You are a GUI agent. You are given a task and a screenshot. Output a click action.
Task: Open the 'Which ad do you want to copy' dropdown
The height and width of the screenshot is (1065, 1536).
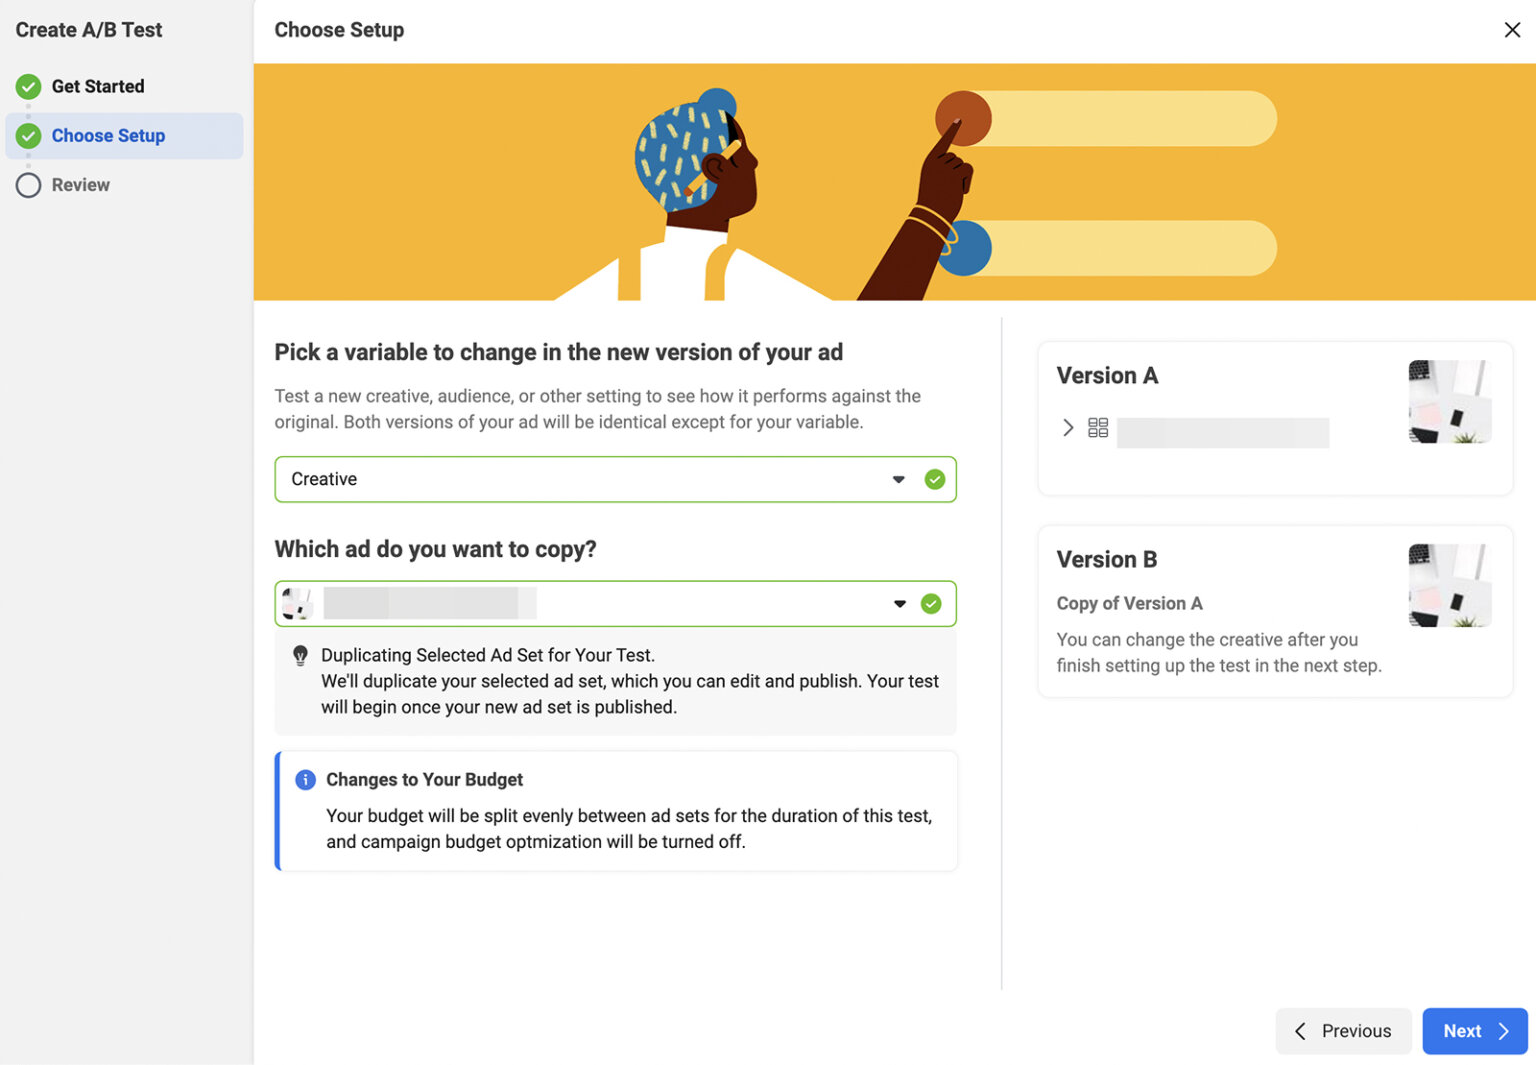point(899,604)
